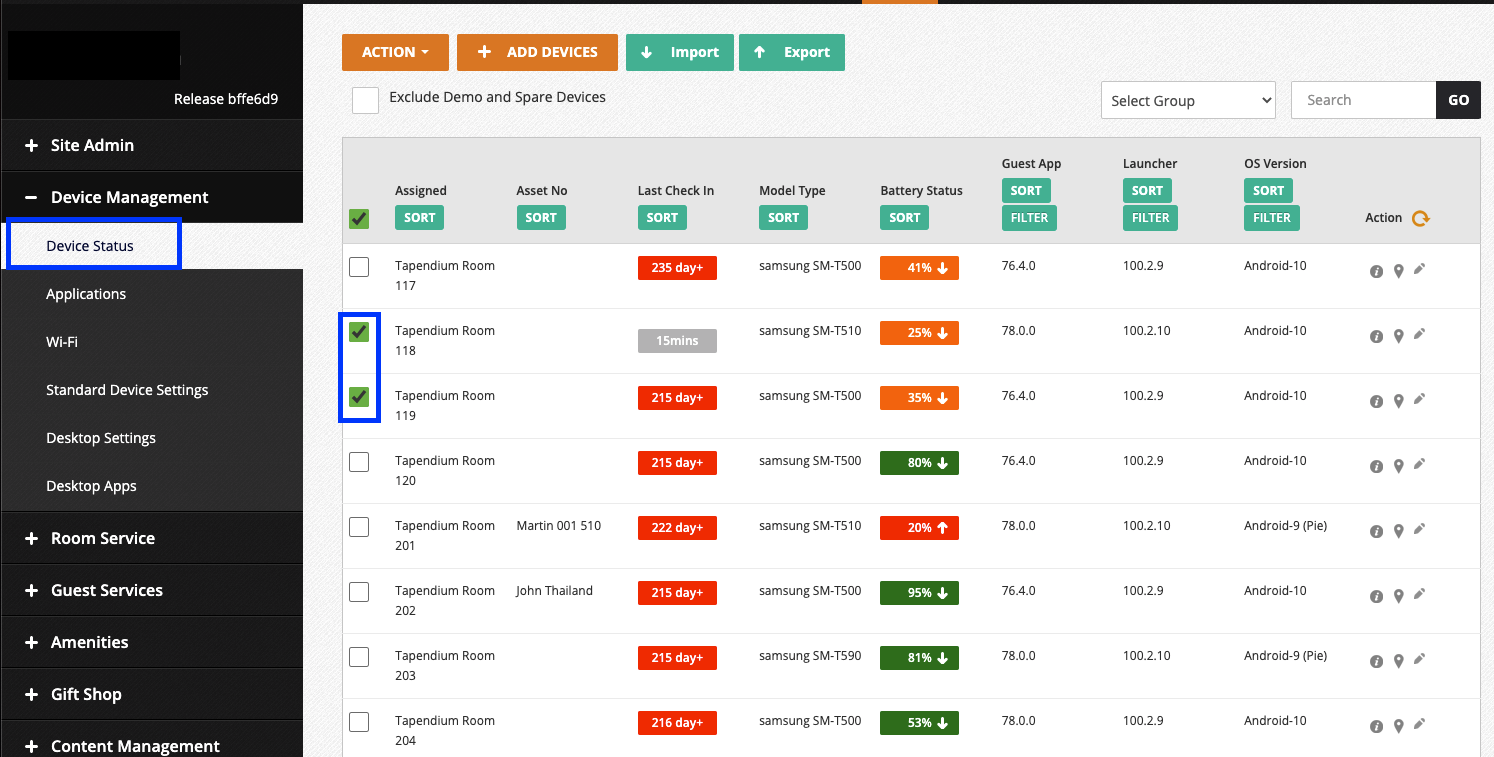This screenshot has width=1494, height=757.
Task: Click pencil edit icon for Room 119
Action: pos(1419,399)
